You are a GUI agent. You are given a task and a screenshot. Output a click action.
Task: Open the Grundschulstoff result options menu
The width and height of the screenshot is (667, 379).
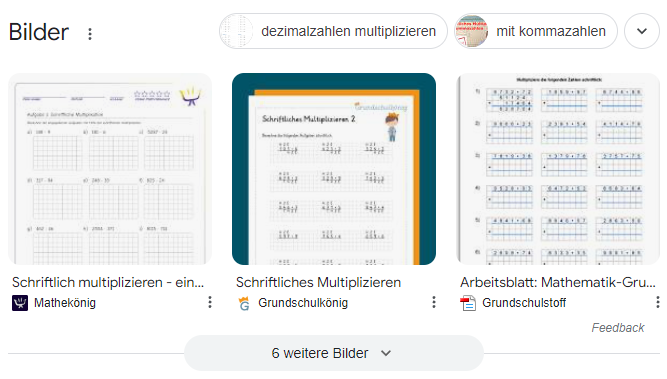[x=658, y=302]
